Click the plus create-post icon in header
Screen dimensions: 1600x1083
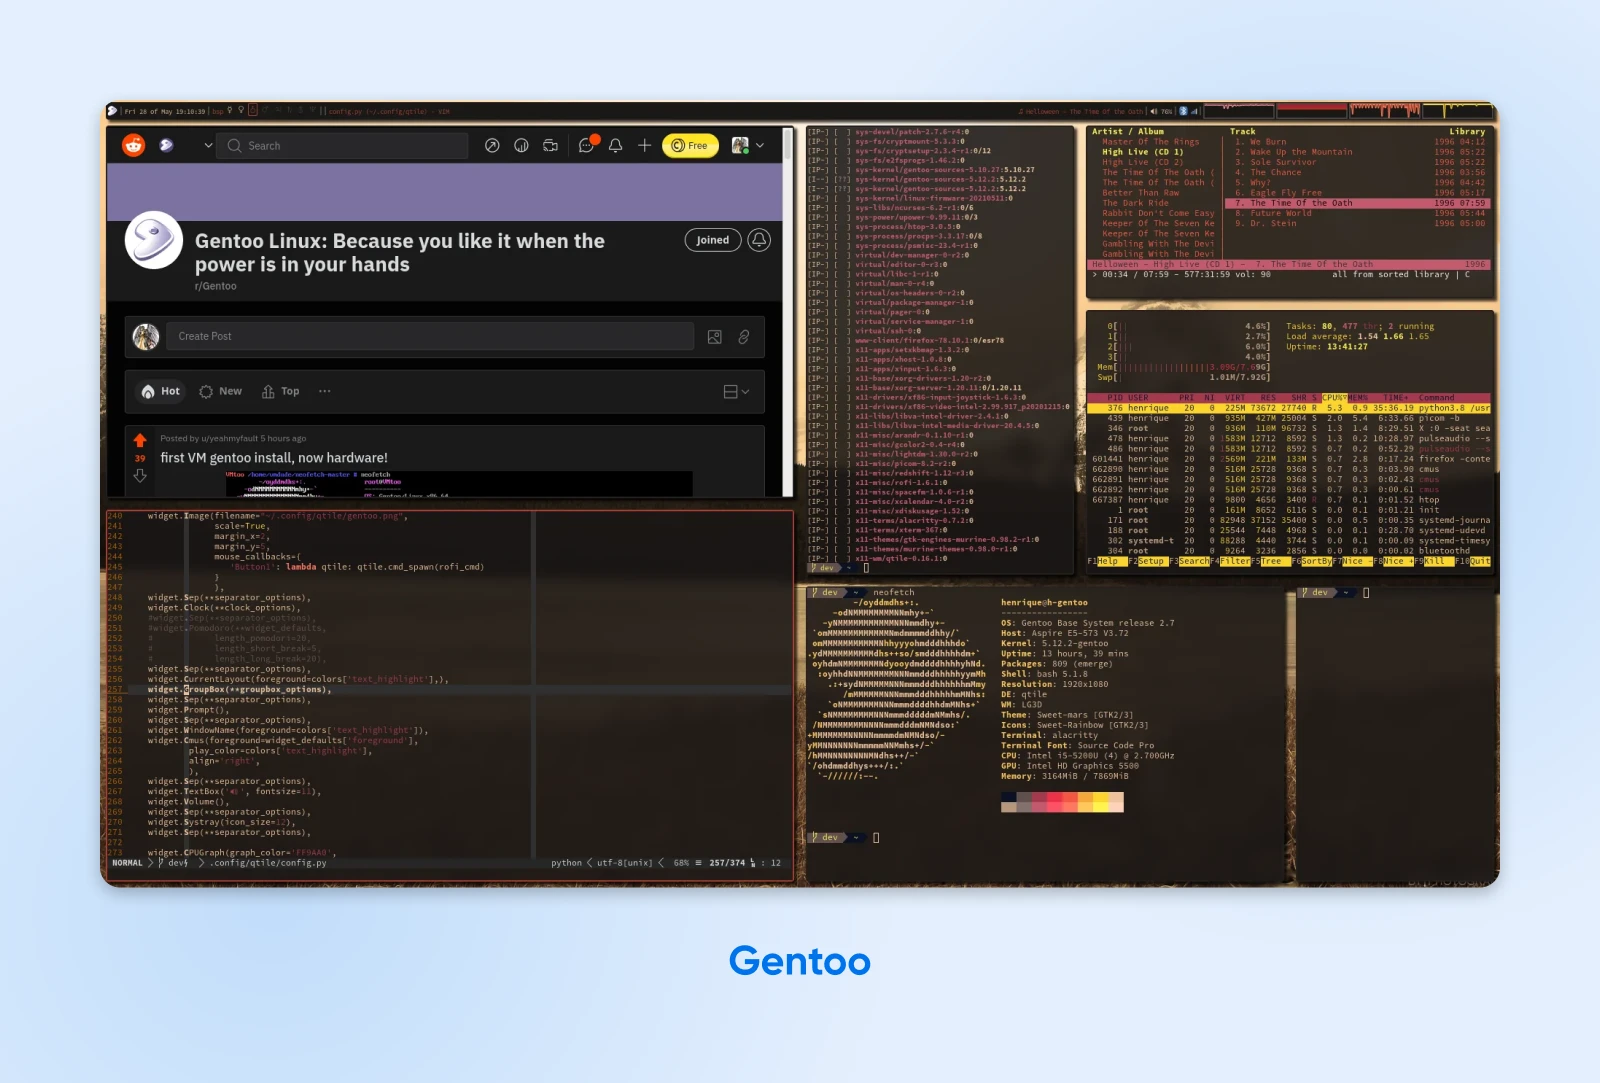coord(645,145)
